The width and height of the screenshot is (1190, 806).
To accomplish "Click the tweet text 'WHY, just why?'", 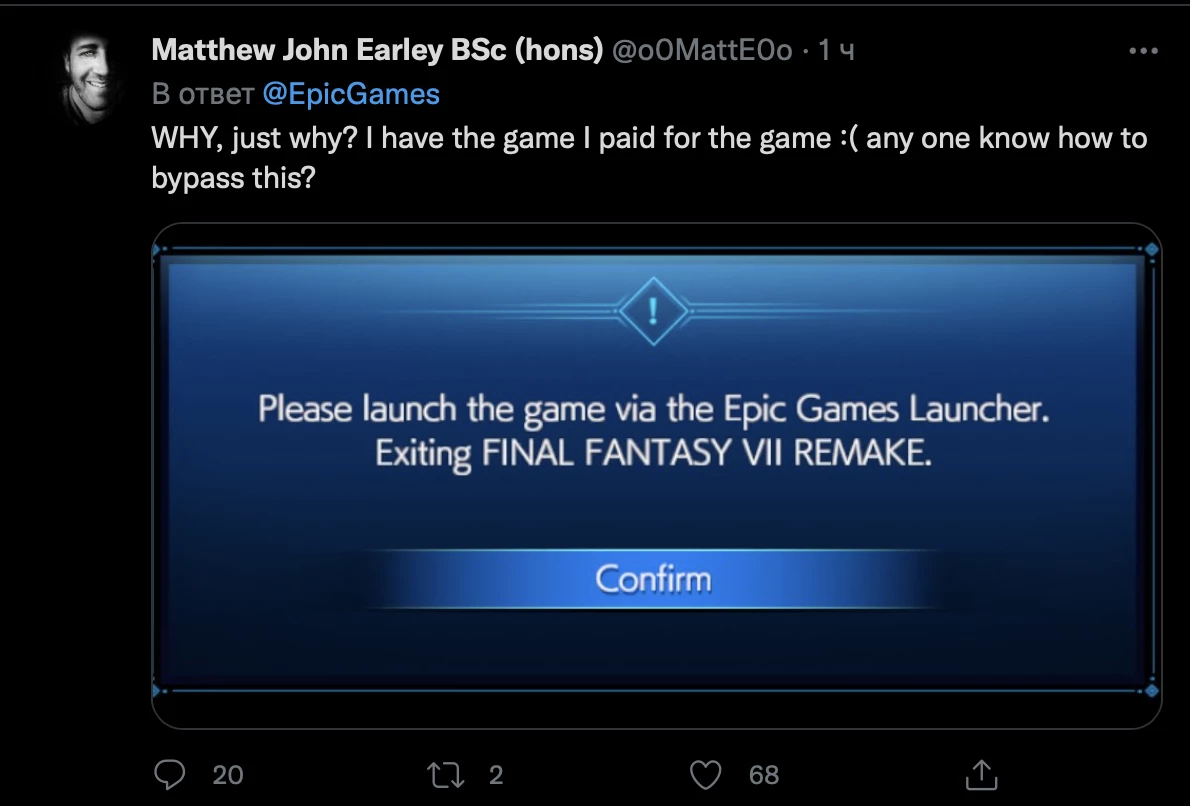I will pyautogui.click(x=254, y=139).
